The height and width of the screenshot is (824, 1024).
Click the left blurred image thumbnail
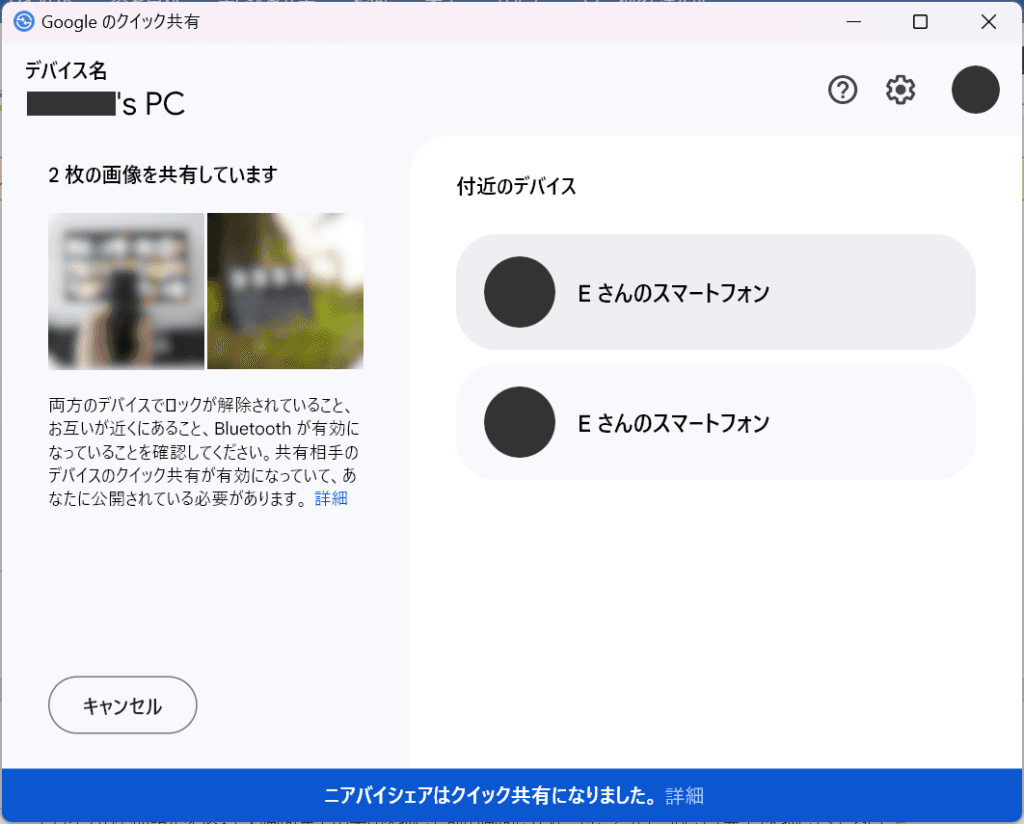coord(126,290)
